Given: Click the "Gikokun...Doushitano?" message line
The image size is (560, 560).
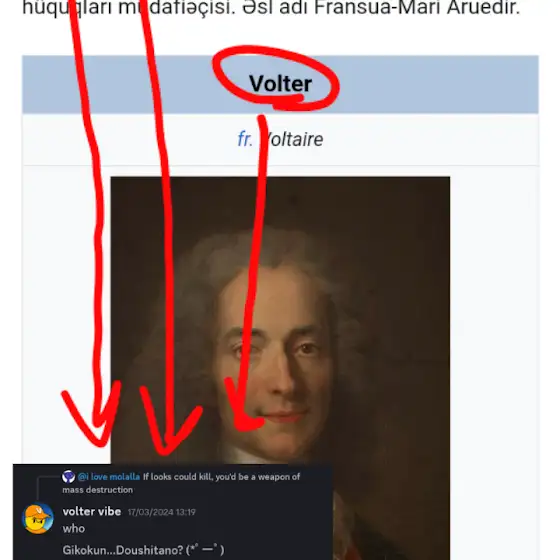Looking at the screenshot, I should 143,550.
